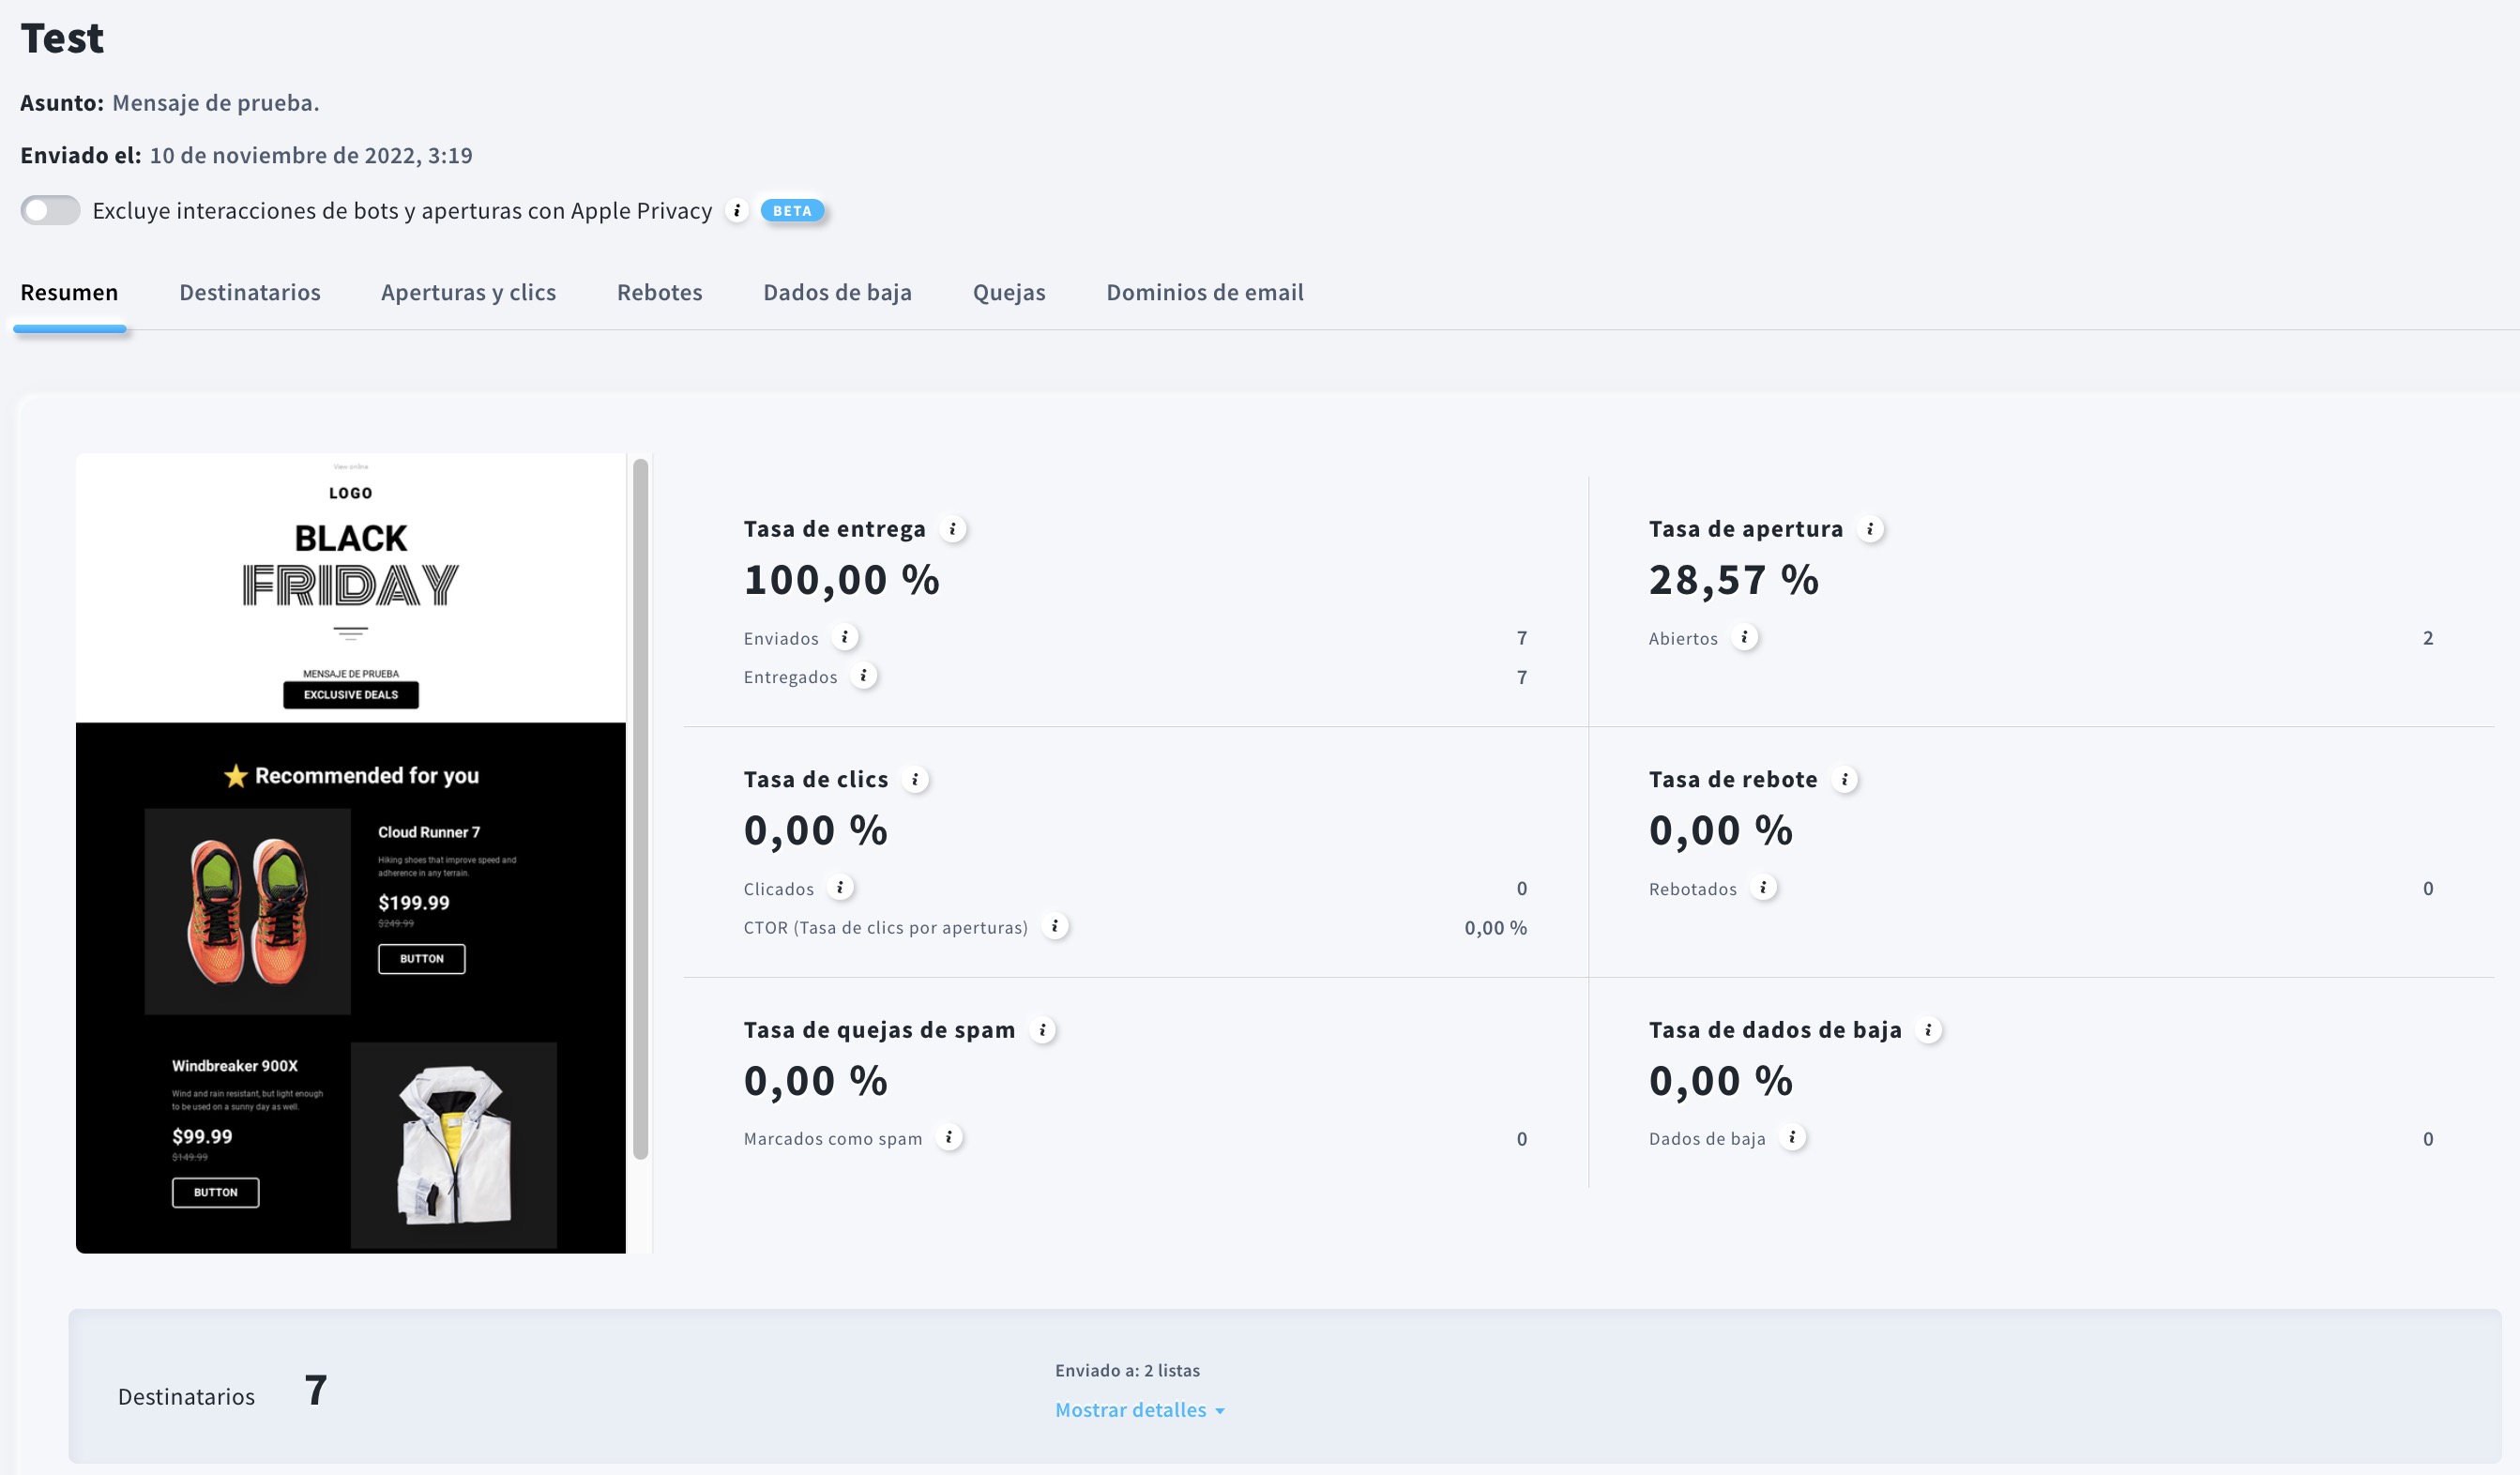Click the Rebotados info icon
The width and height of the screenshot is (2520, 1475).
point(1764,887)
